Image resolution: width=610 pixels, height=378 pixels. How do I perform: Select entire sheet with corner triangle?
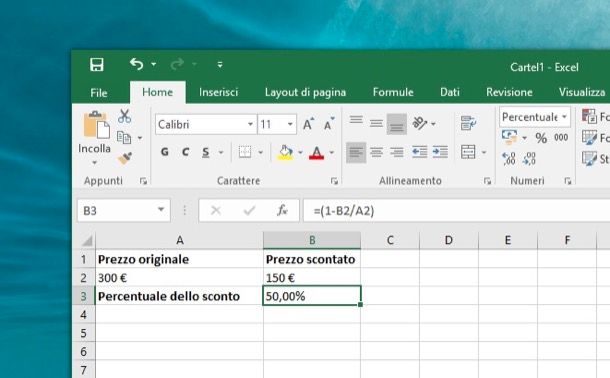pyautogui.click(x=86, y=240)
